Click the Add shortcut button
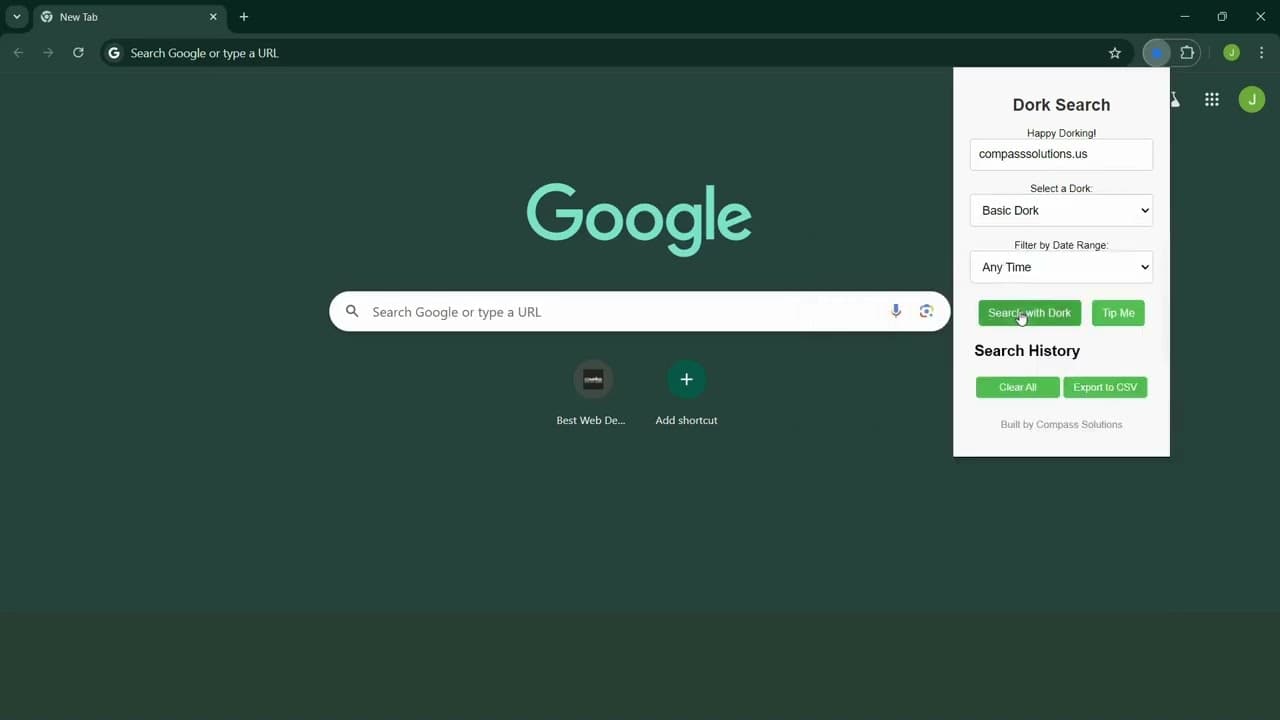Viewport: 1280px width, 720px height. pos(686,393)
